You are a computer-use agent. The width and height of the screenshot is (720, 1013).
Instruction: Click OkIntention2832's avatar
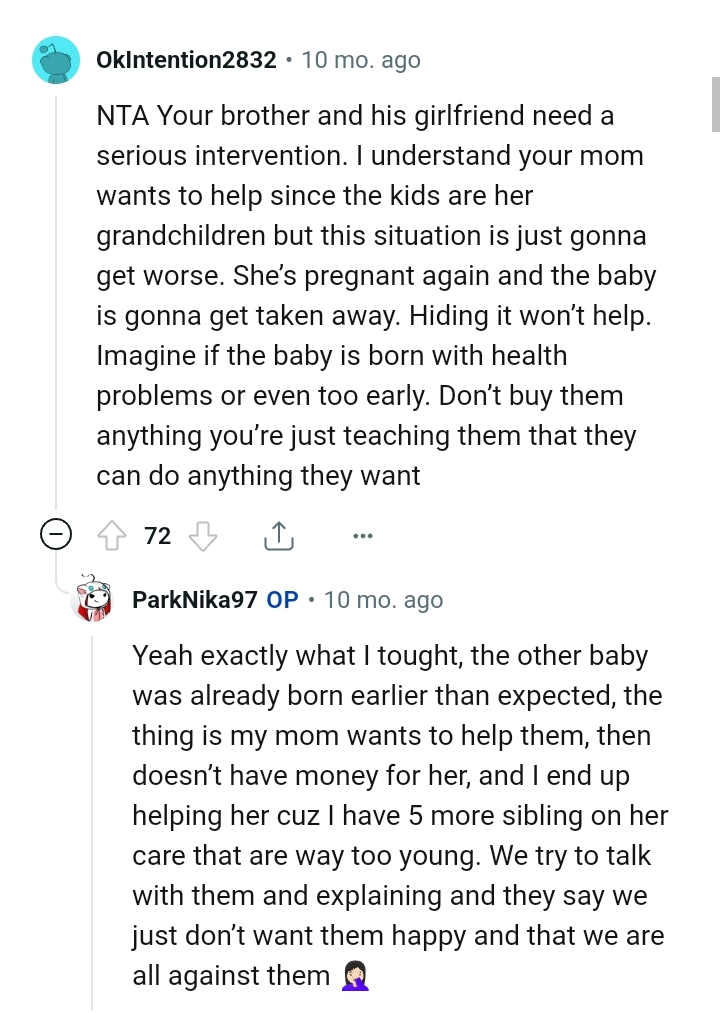pos(56,60)
